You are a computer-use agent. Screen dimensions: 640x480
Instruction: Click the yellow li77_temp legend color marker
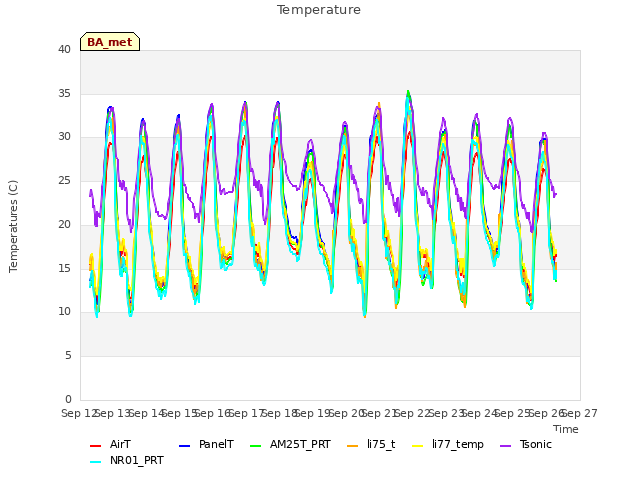click(418, 446)
